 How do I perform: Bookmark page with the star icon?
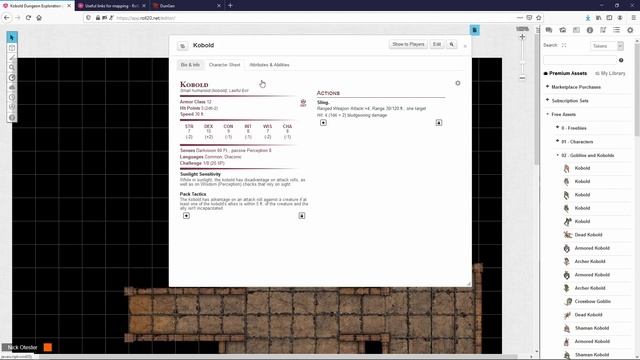[539, 18]
